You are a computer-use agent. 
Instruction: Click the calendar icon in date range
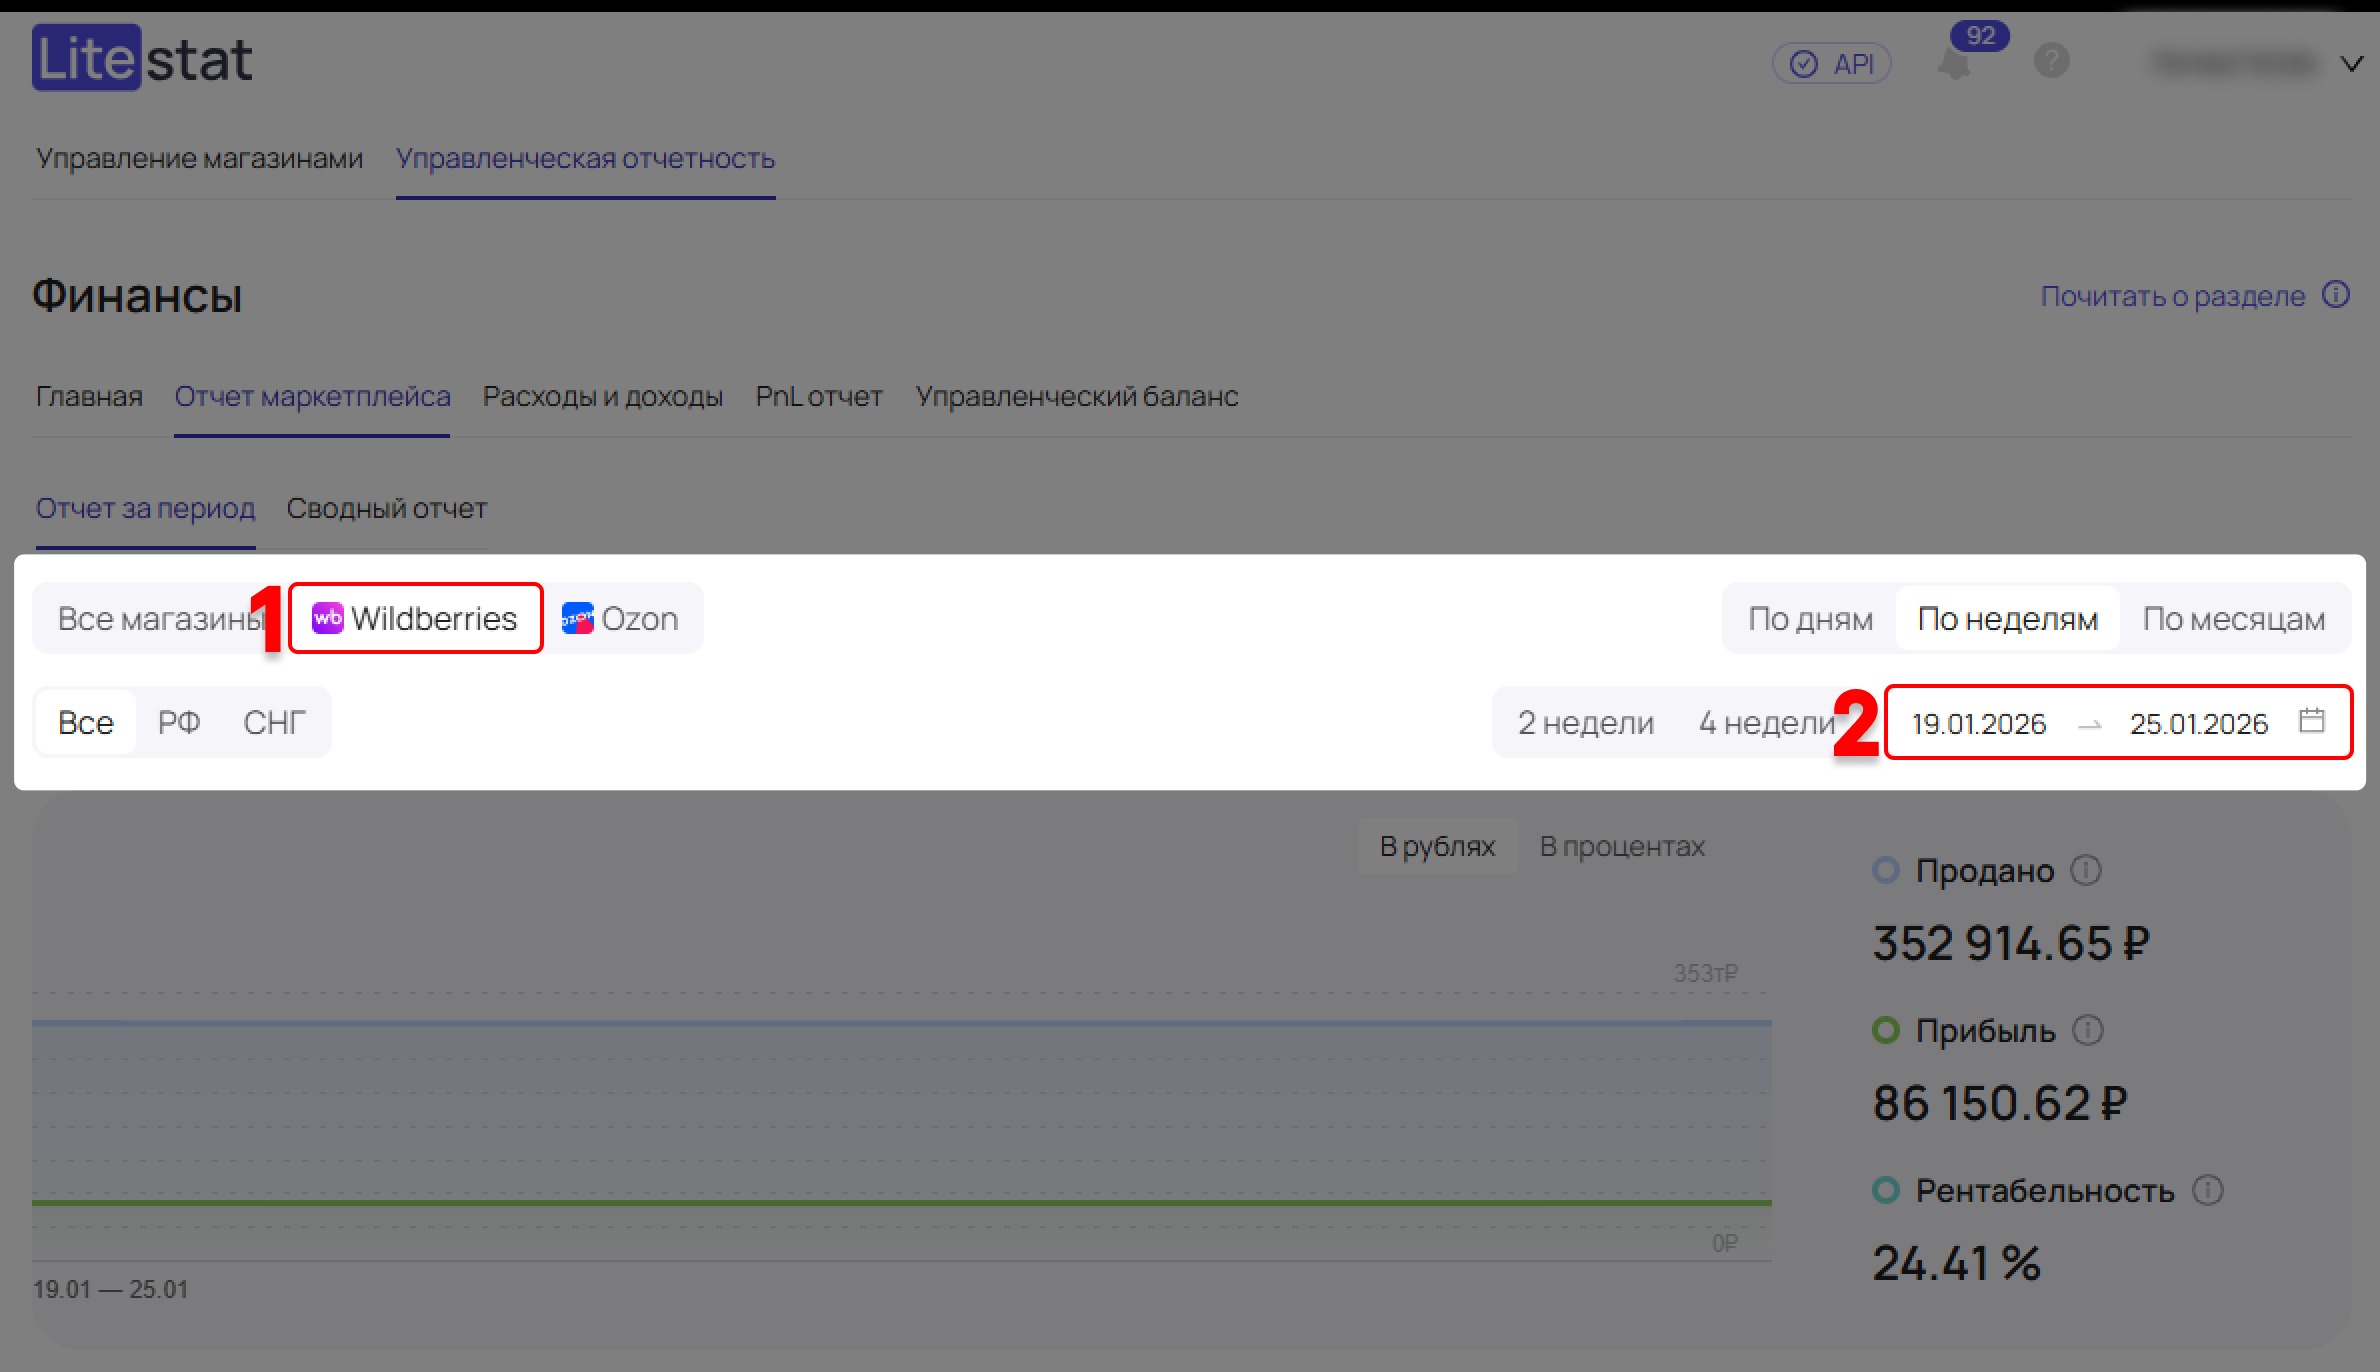pos(2311,721)
